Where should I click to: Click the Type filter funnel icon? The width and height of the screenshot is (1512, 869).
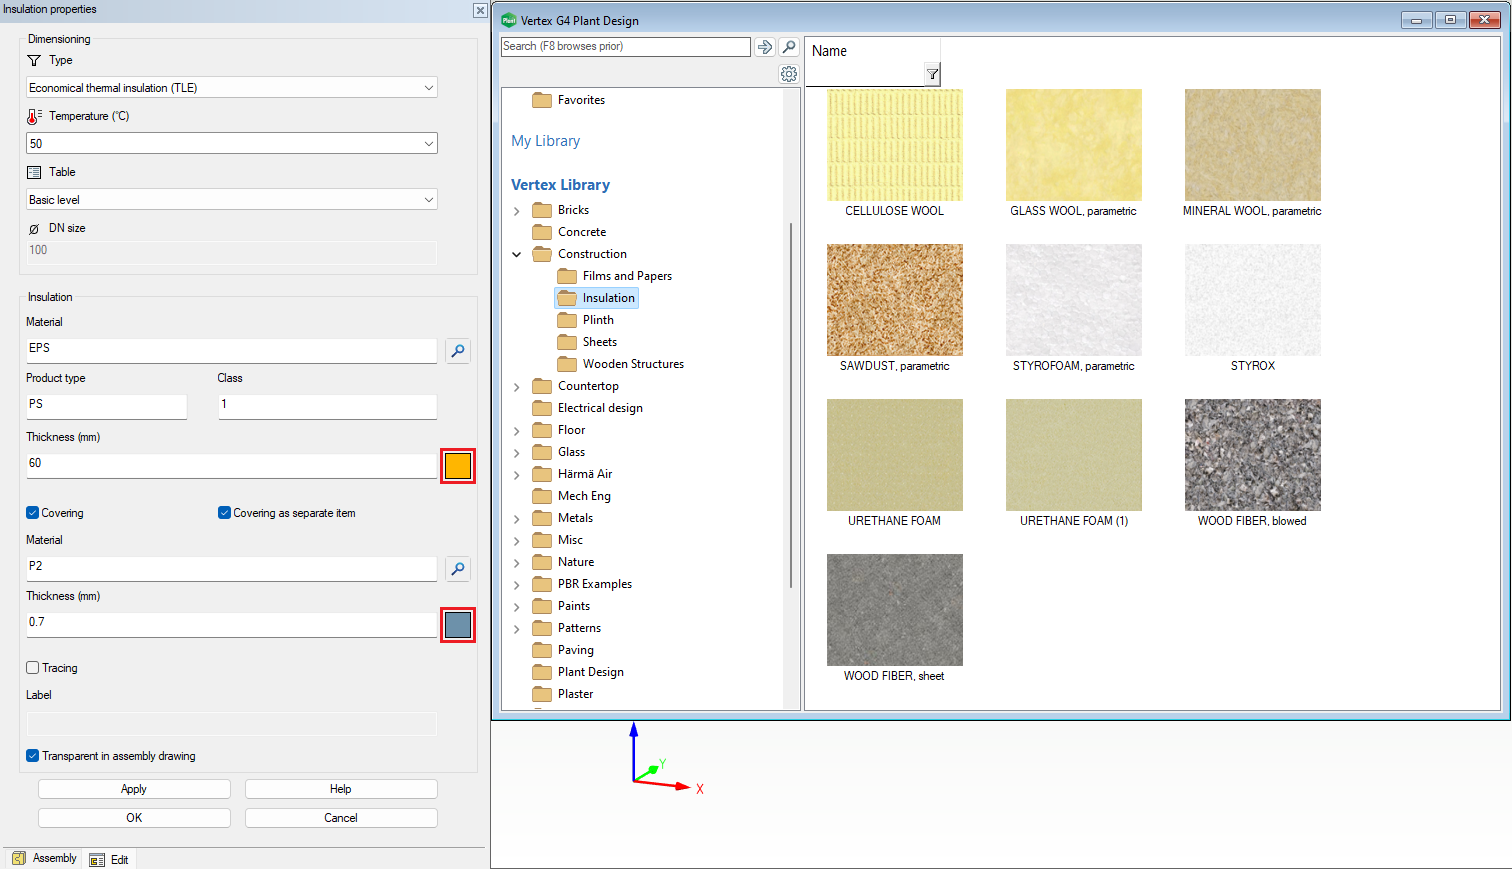point(34,61)
